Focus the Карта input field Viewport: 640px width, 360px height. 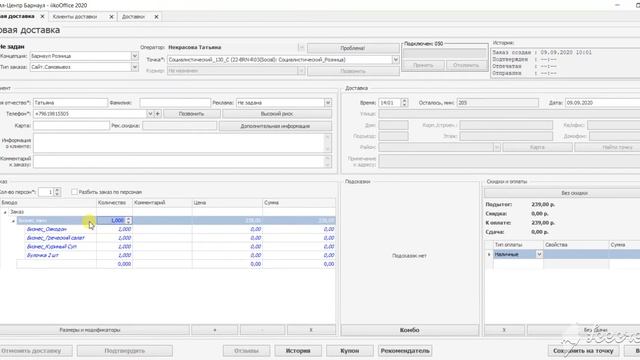pos(71,126)
